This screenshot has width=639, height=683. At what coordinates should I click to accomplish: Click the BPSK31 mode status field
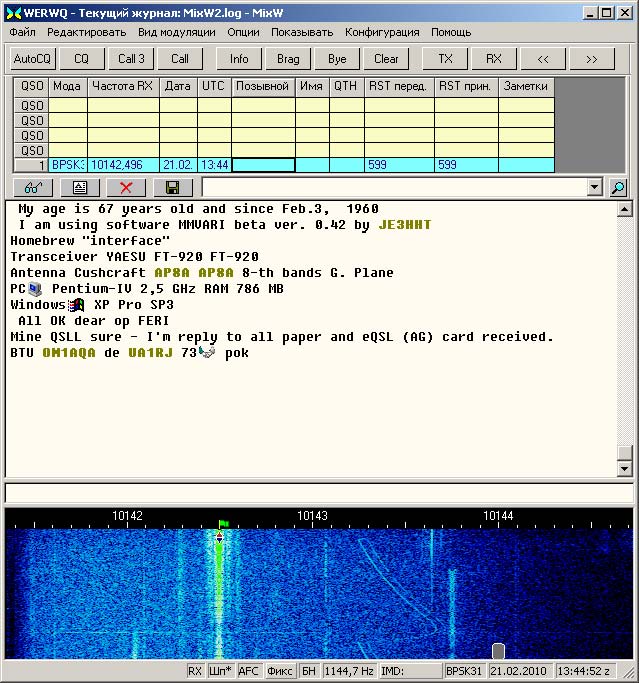[464, 671]
